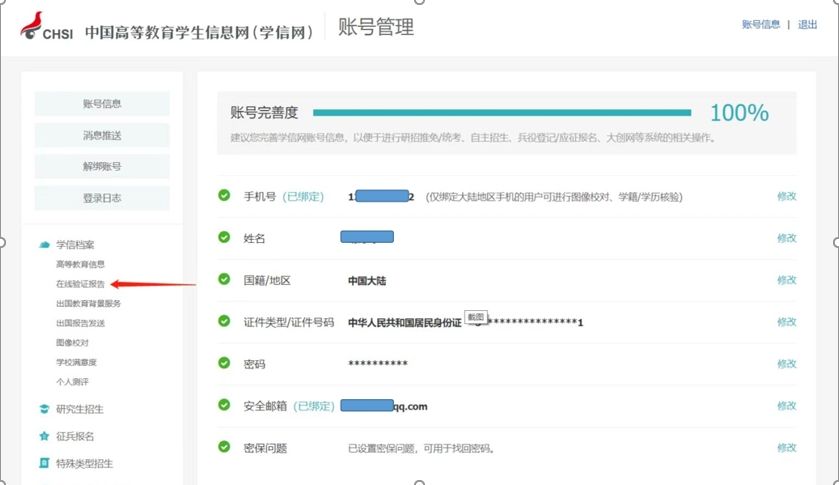Open the 征兵报名 menu section
The width and height of the screenshot is (839, 485).
point(75,436)
